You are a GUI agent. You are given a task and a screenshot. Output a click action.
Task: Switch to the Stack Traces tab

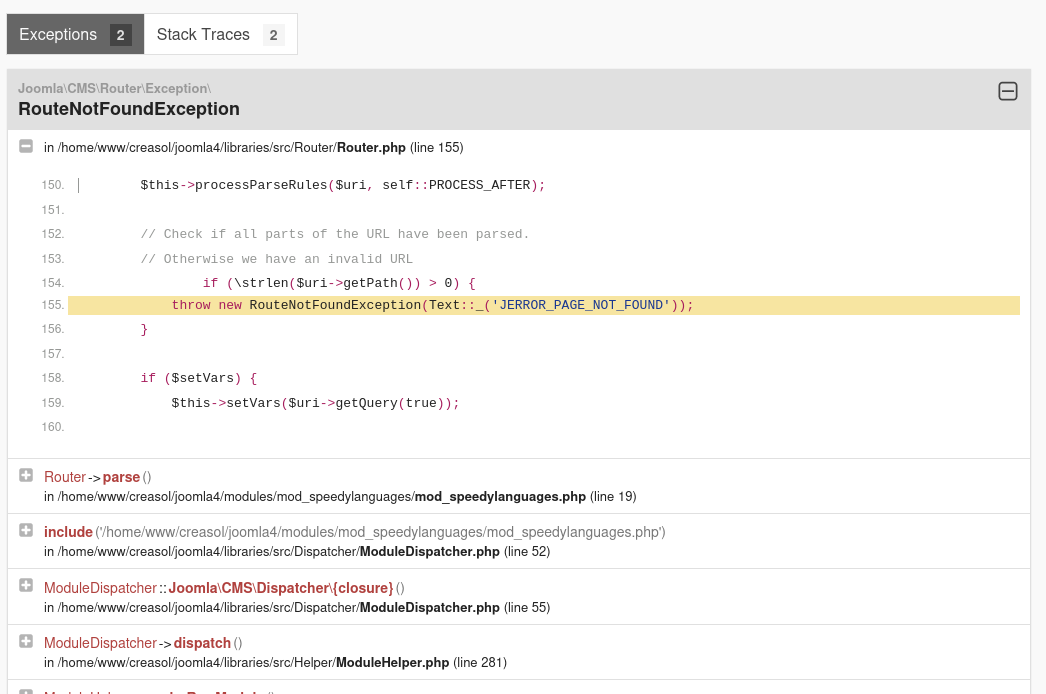[x=203, y=35]
